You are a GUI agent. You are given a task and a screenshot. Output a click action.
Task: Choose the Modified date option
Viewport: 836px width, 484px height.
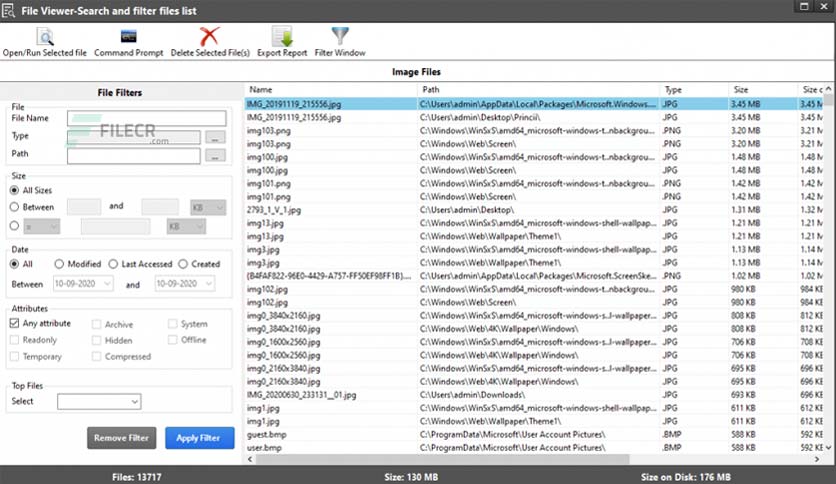click(x=59, y=264)
